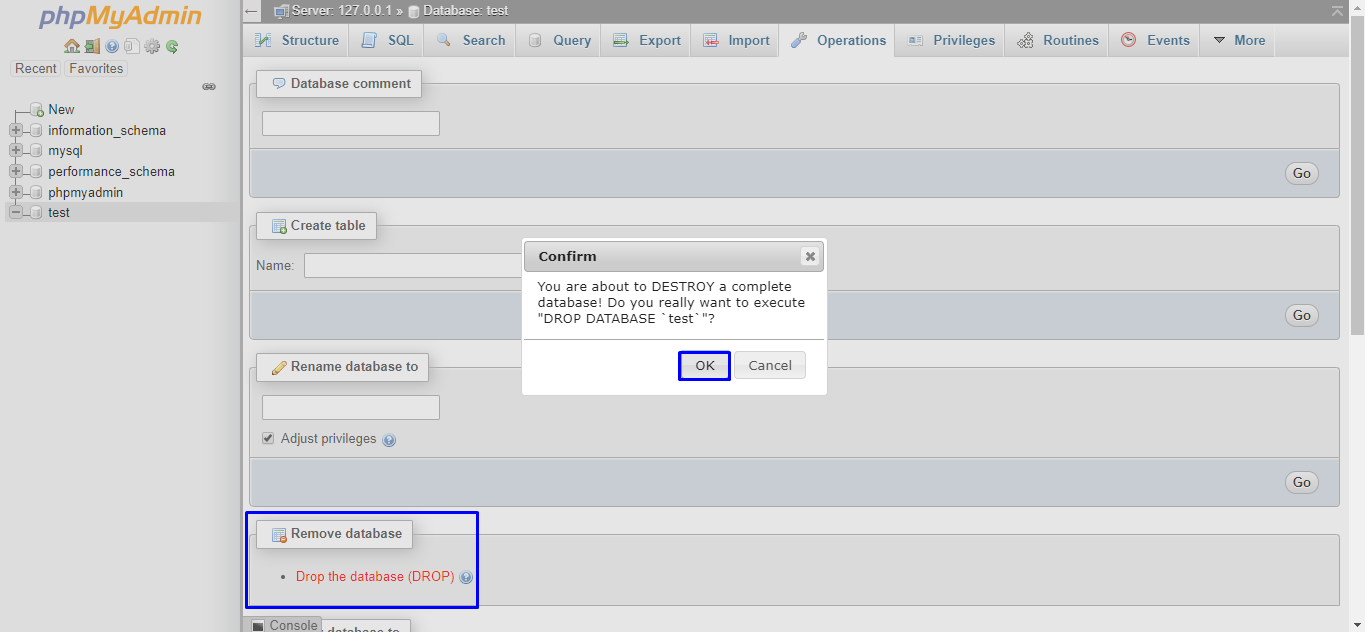Cancel the DROP DATABASE confirmation
This screenshot has width=1365, height=632.
[x=770, y=366]
